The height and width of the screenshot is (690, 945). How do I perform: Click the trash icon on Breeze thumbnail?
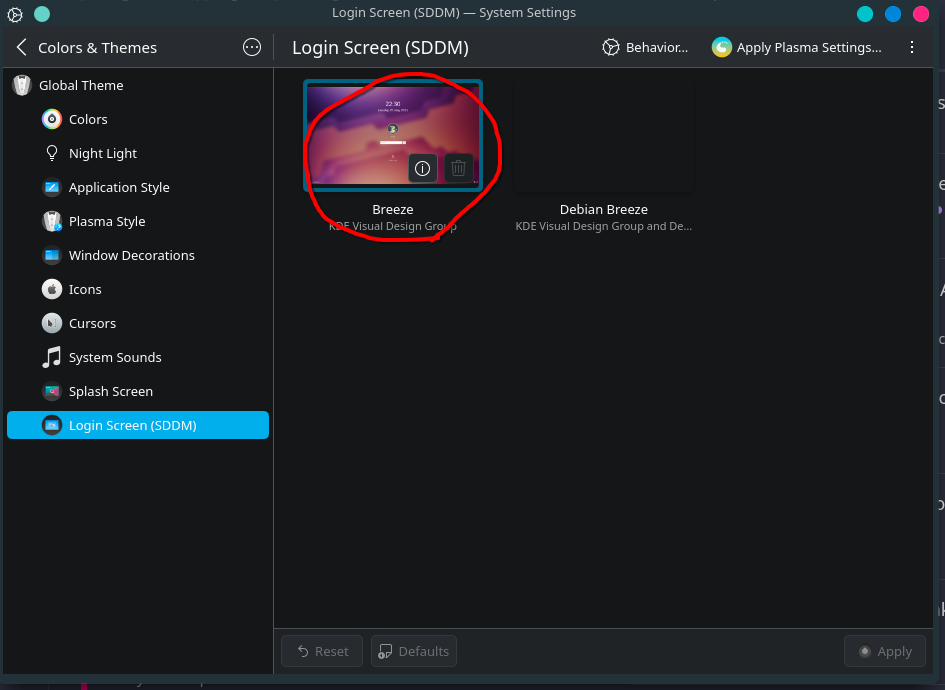(459, 168)
